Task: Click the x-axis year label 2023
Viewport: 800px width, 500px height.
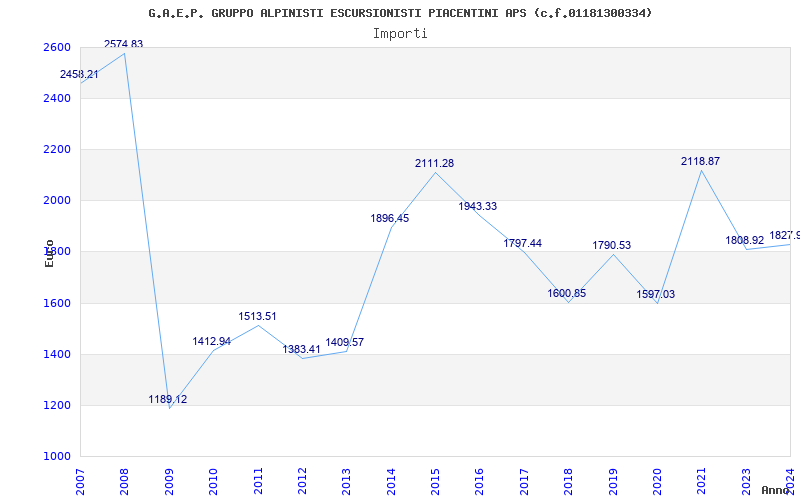Action: coord(746,481)
